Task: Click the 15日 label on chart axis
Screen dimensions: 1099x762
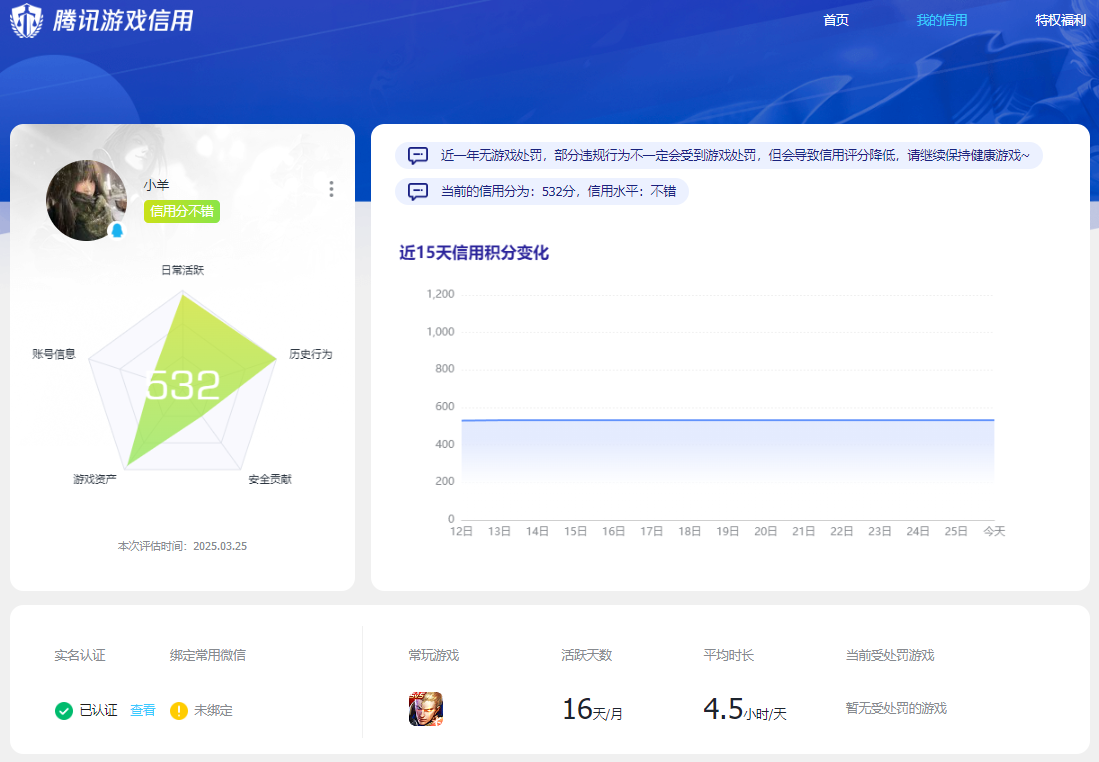Action: point(575,531)
